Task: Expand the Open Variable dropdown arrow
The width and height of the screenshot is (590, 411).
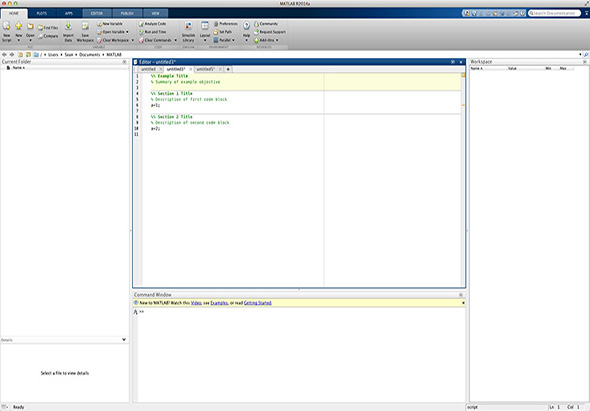Action: click(x=127, y=32)
